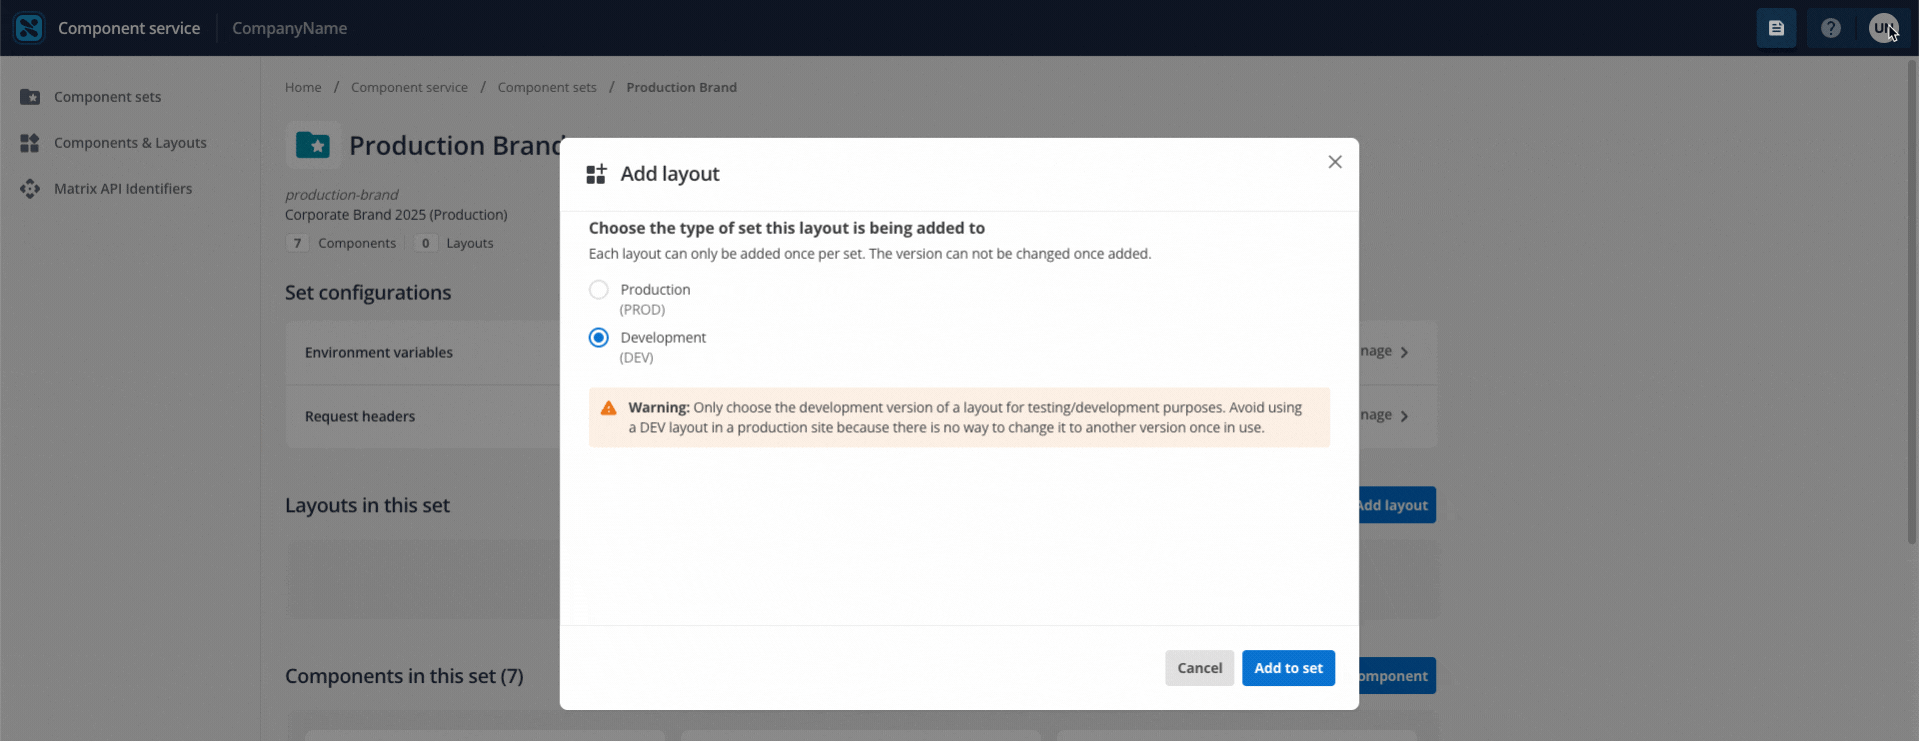Open the user avatar menu
The image size is (1920, 742).
point(1883,28)
